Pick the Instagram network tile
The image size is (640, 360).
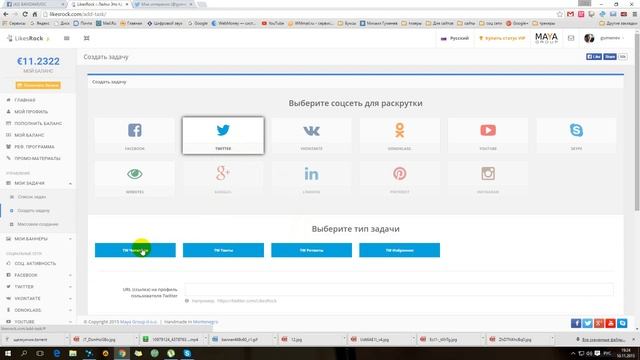coord(488,179)
